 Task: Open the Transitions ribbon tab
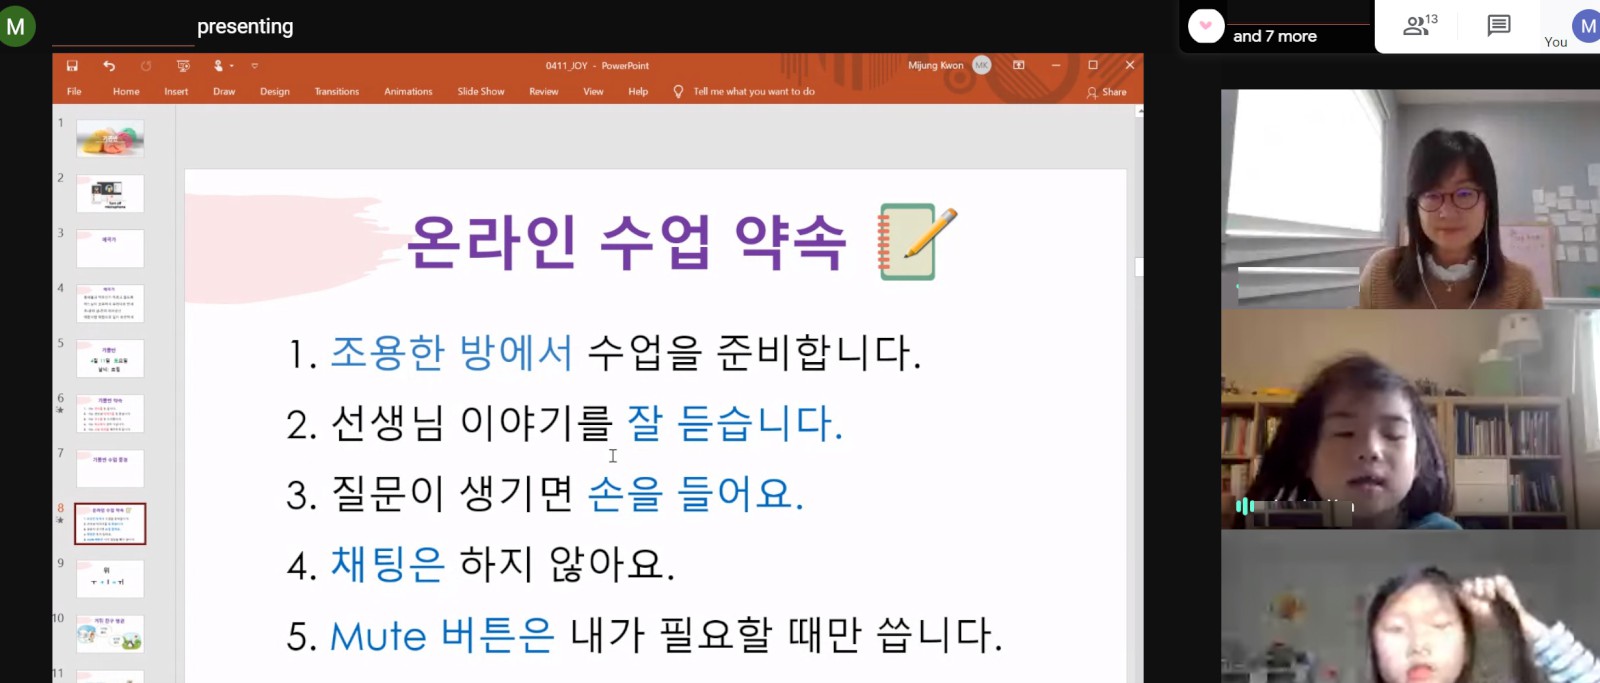tap(336, 92)
